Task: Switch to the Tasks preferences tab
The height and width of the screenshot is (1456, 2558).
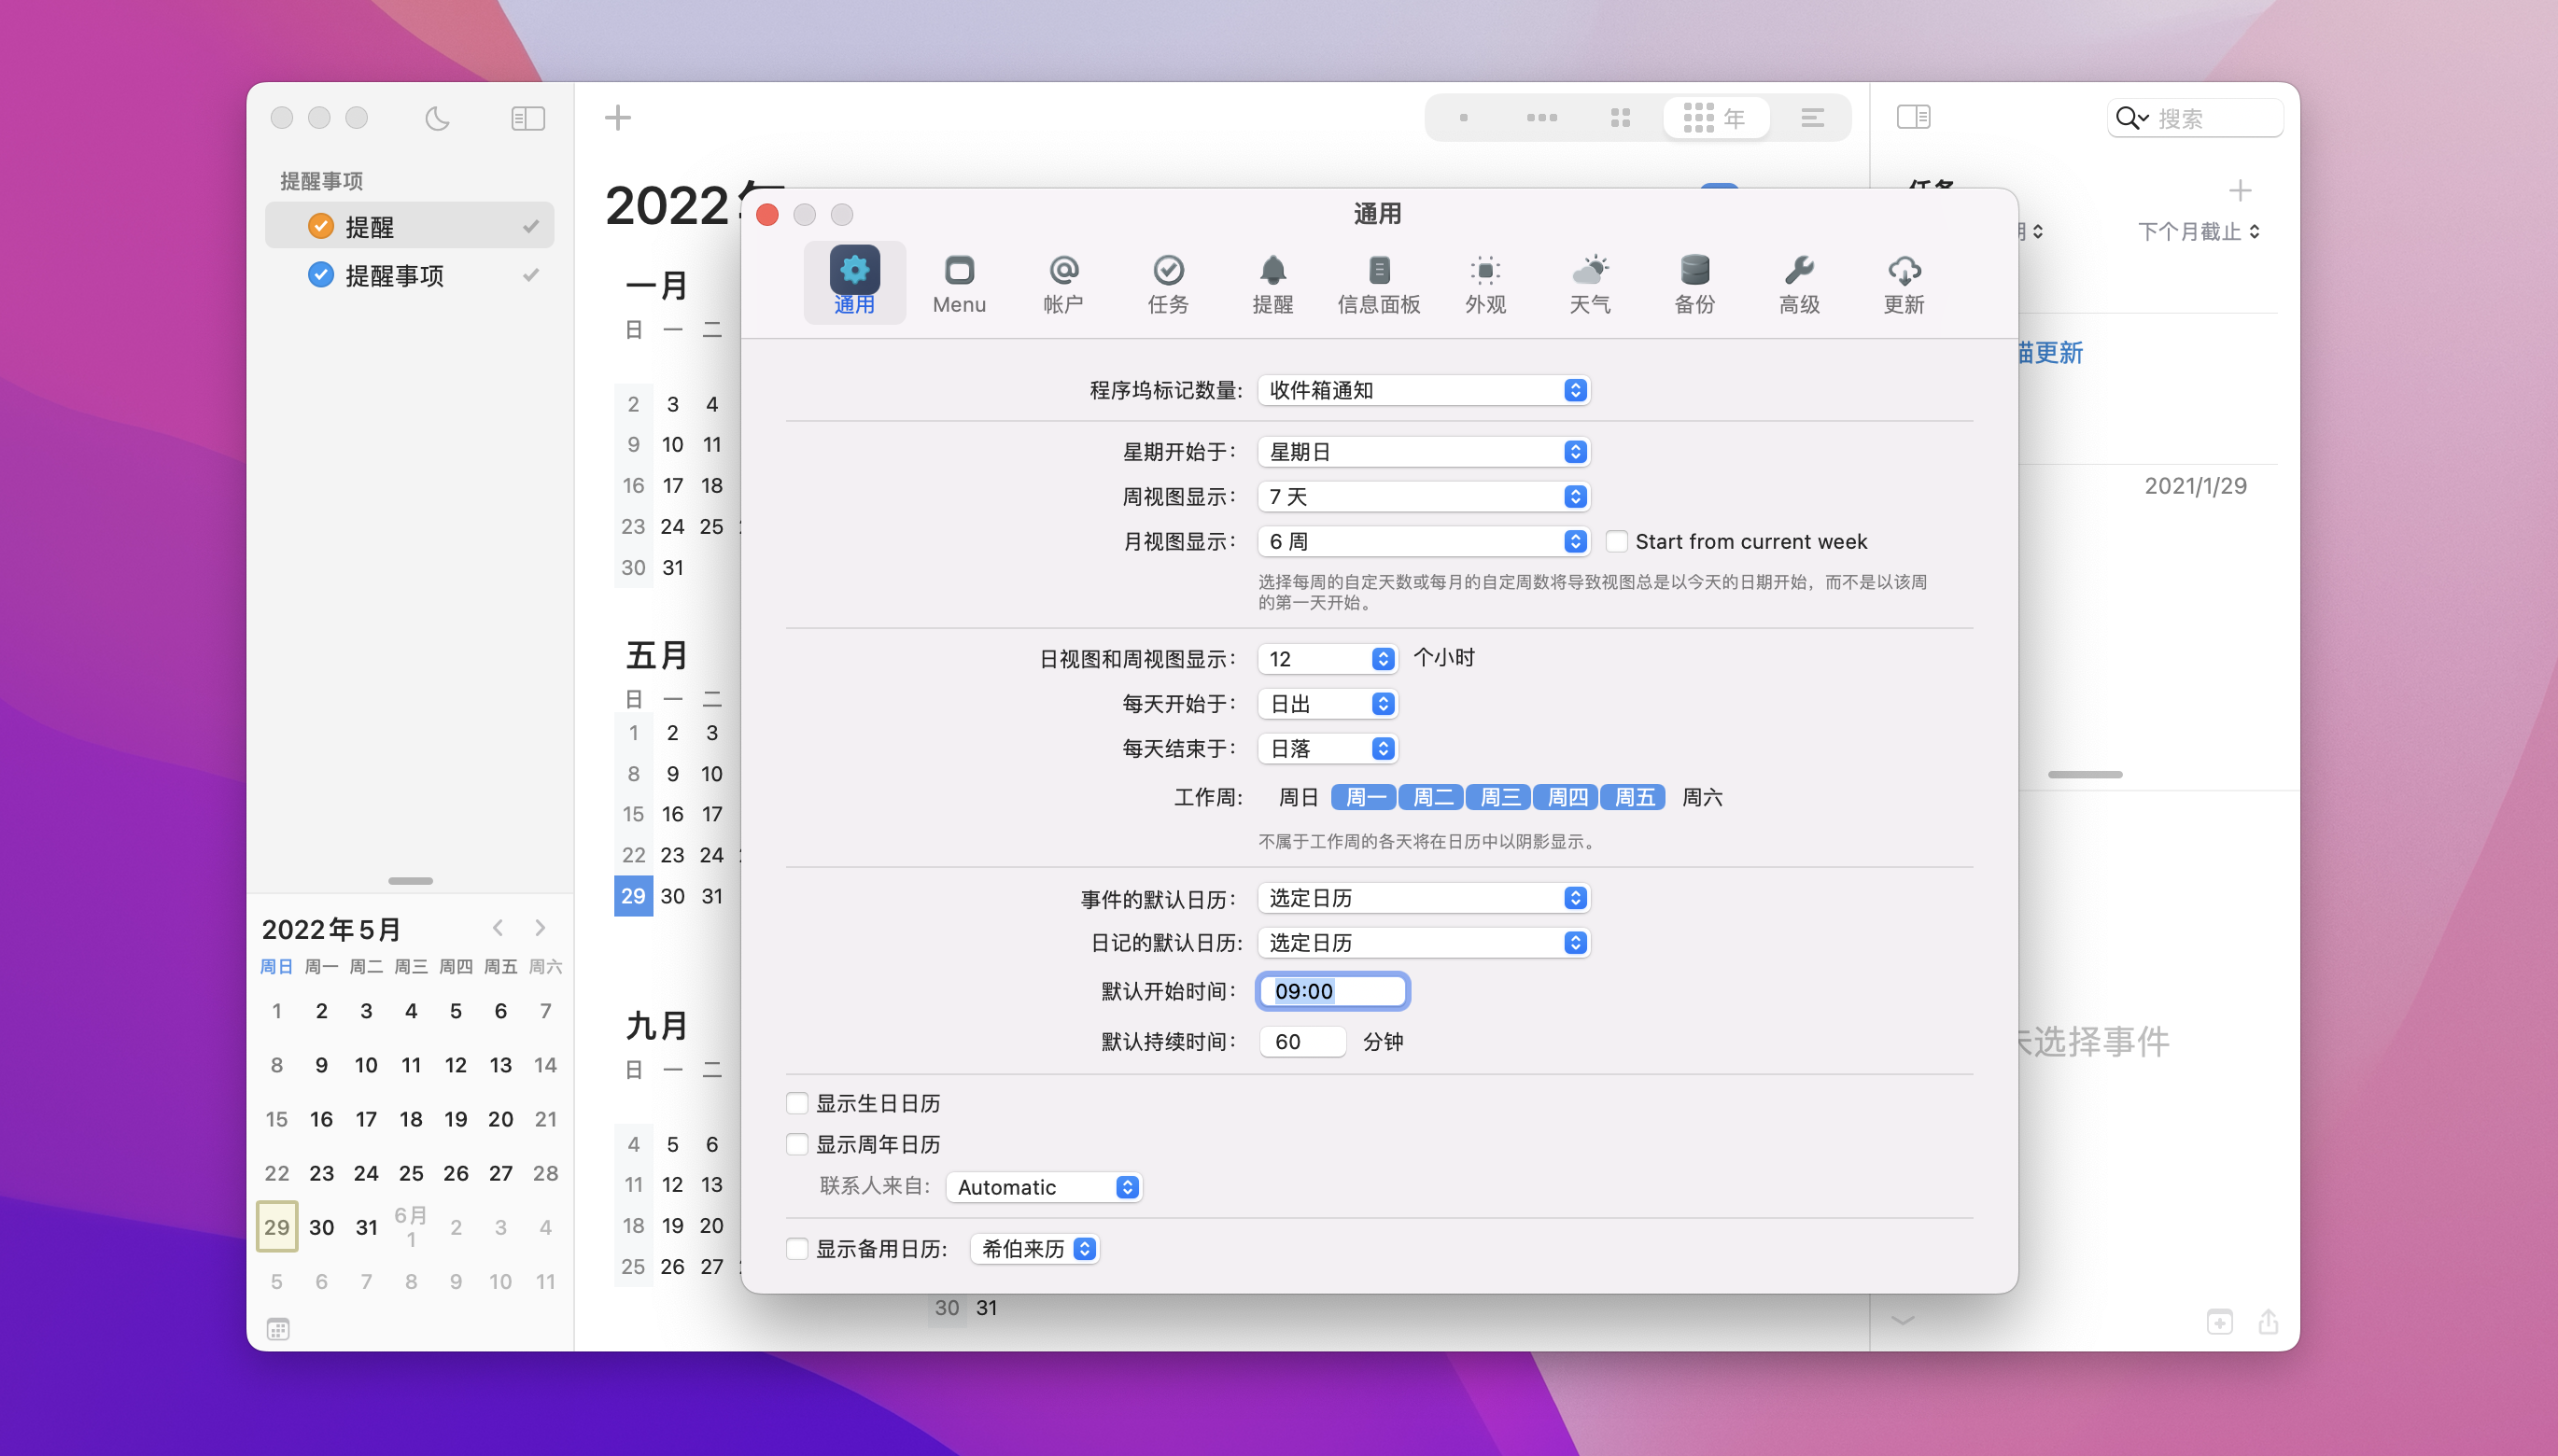Action: coord(1168,282)
